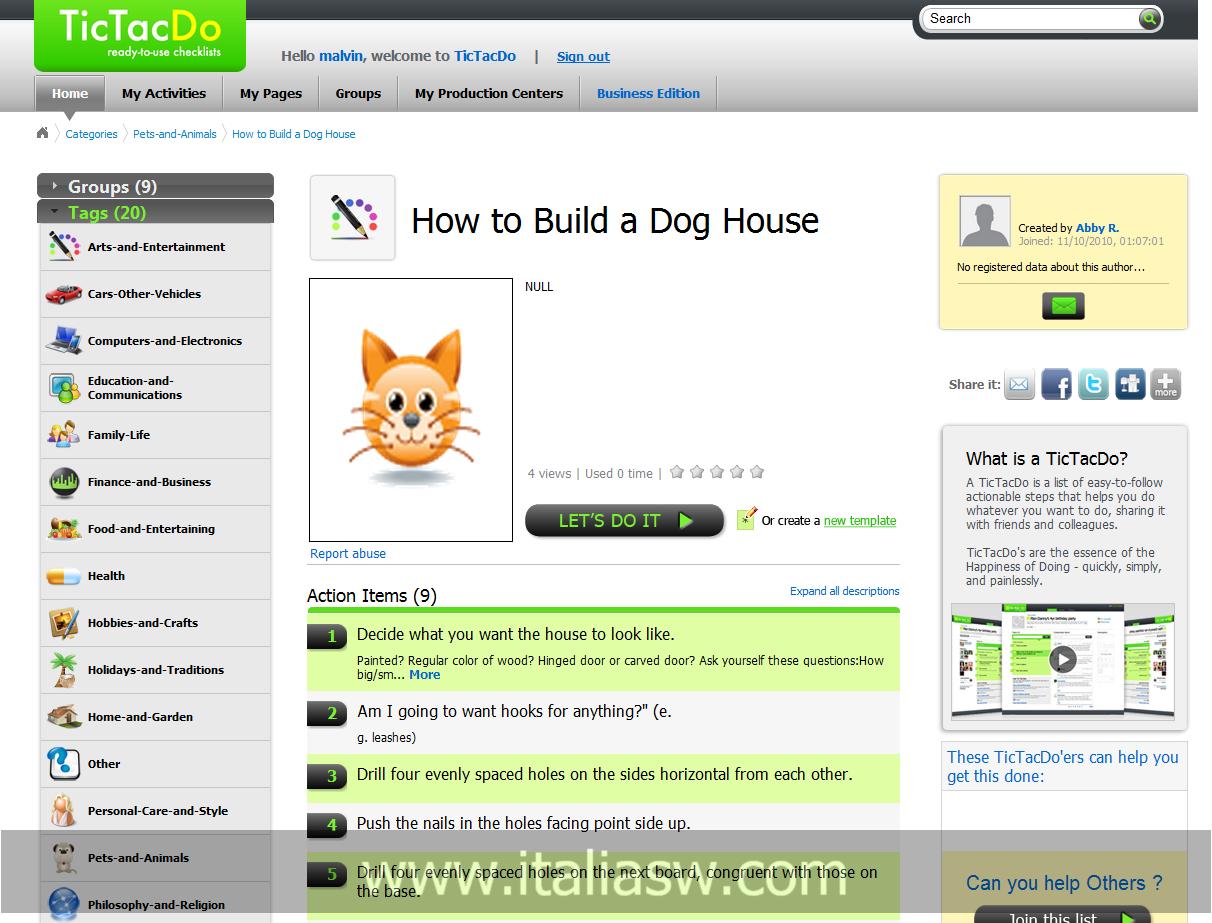This screenshot has width=1212, height=923.
Task: Share via email envelope icon
Action: click(x=1019, y=384)
